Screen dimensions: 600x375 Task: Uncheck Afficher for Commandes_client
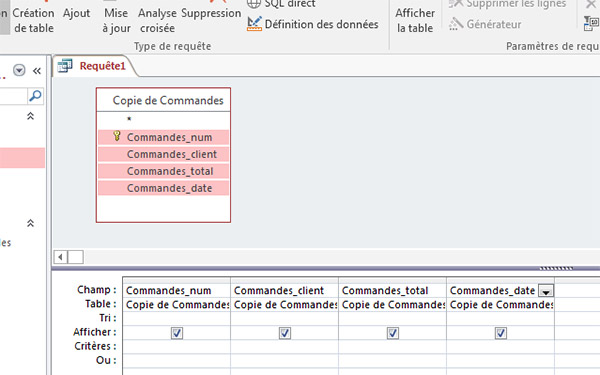[x=285, y=333]
